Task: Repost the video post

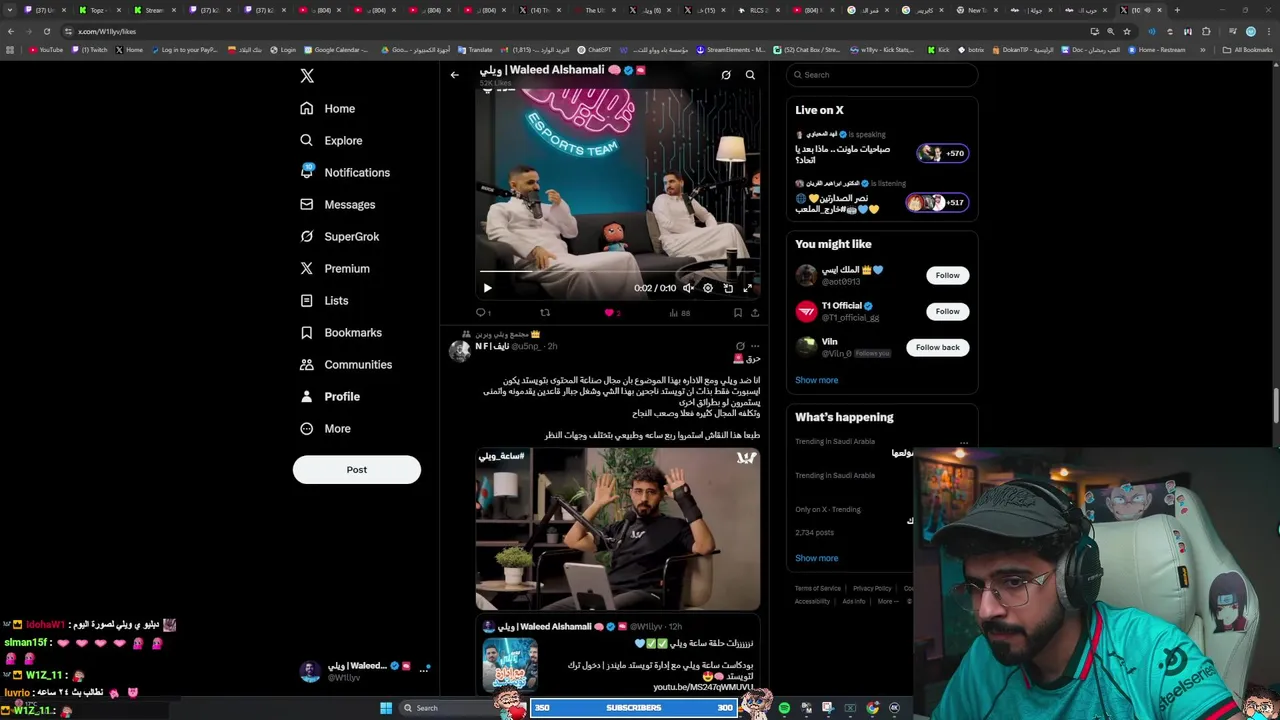Action: (x=545, y=313)
